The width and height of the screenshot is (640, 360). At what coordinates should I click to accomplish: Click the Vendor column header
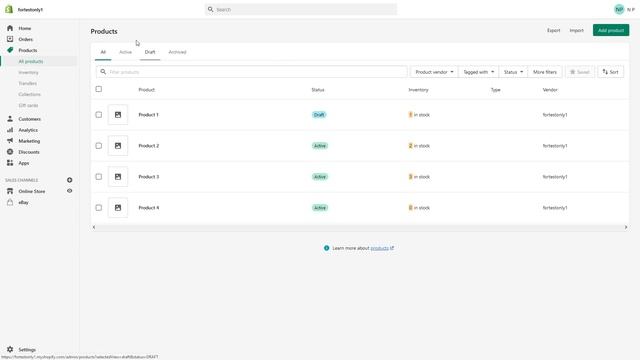coord(550,90)
